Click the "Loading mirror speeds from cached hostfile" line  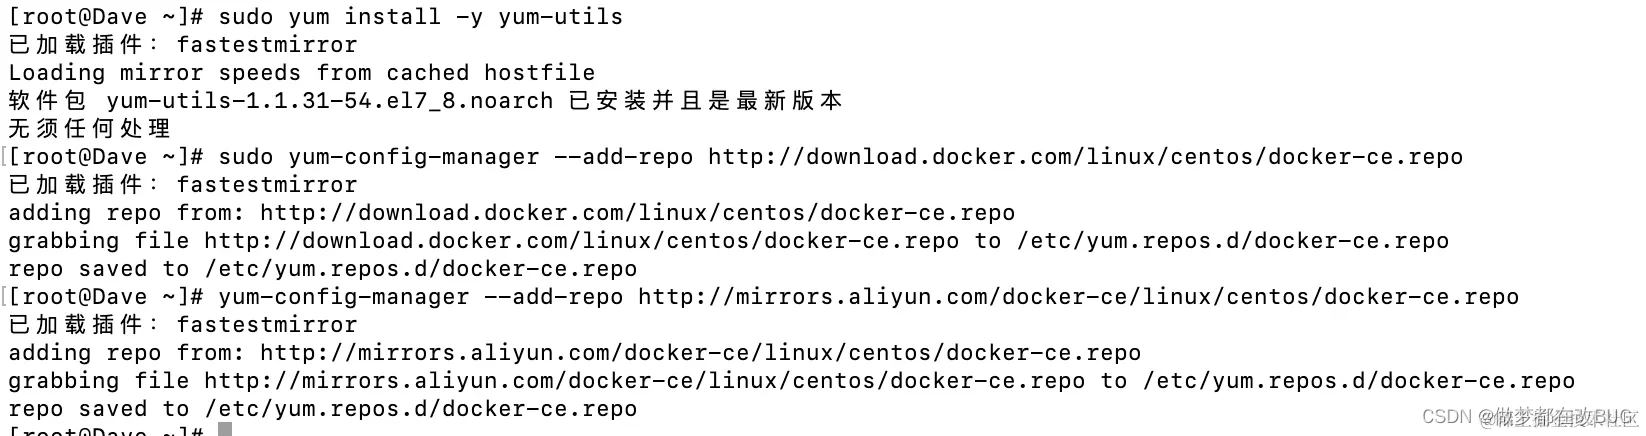point(302,73)
